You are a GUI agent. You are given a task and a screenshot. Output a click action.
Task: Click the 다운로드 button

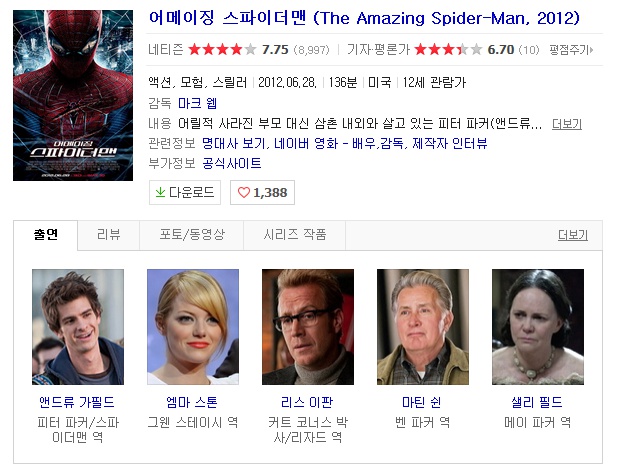pos(185,192)
